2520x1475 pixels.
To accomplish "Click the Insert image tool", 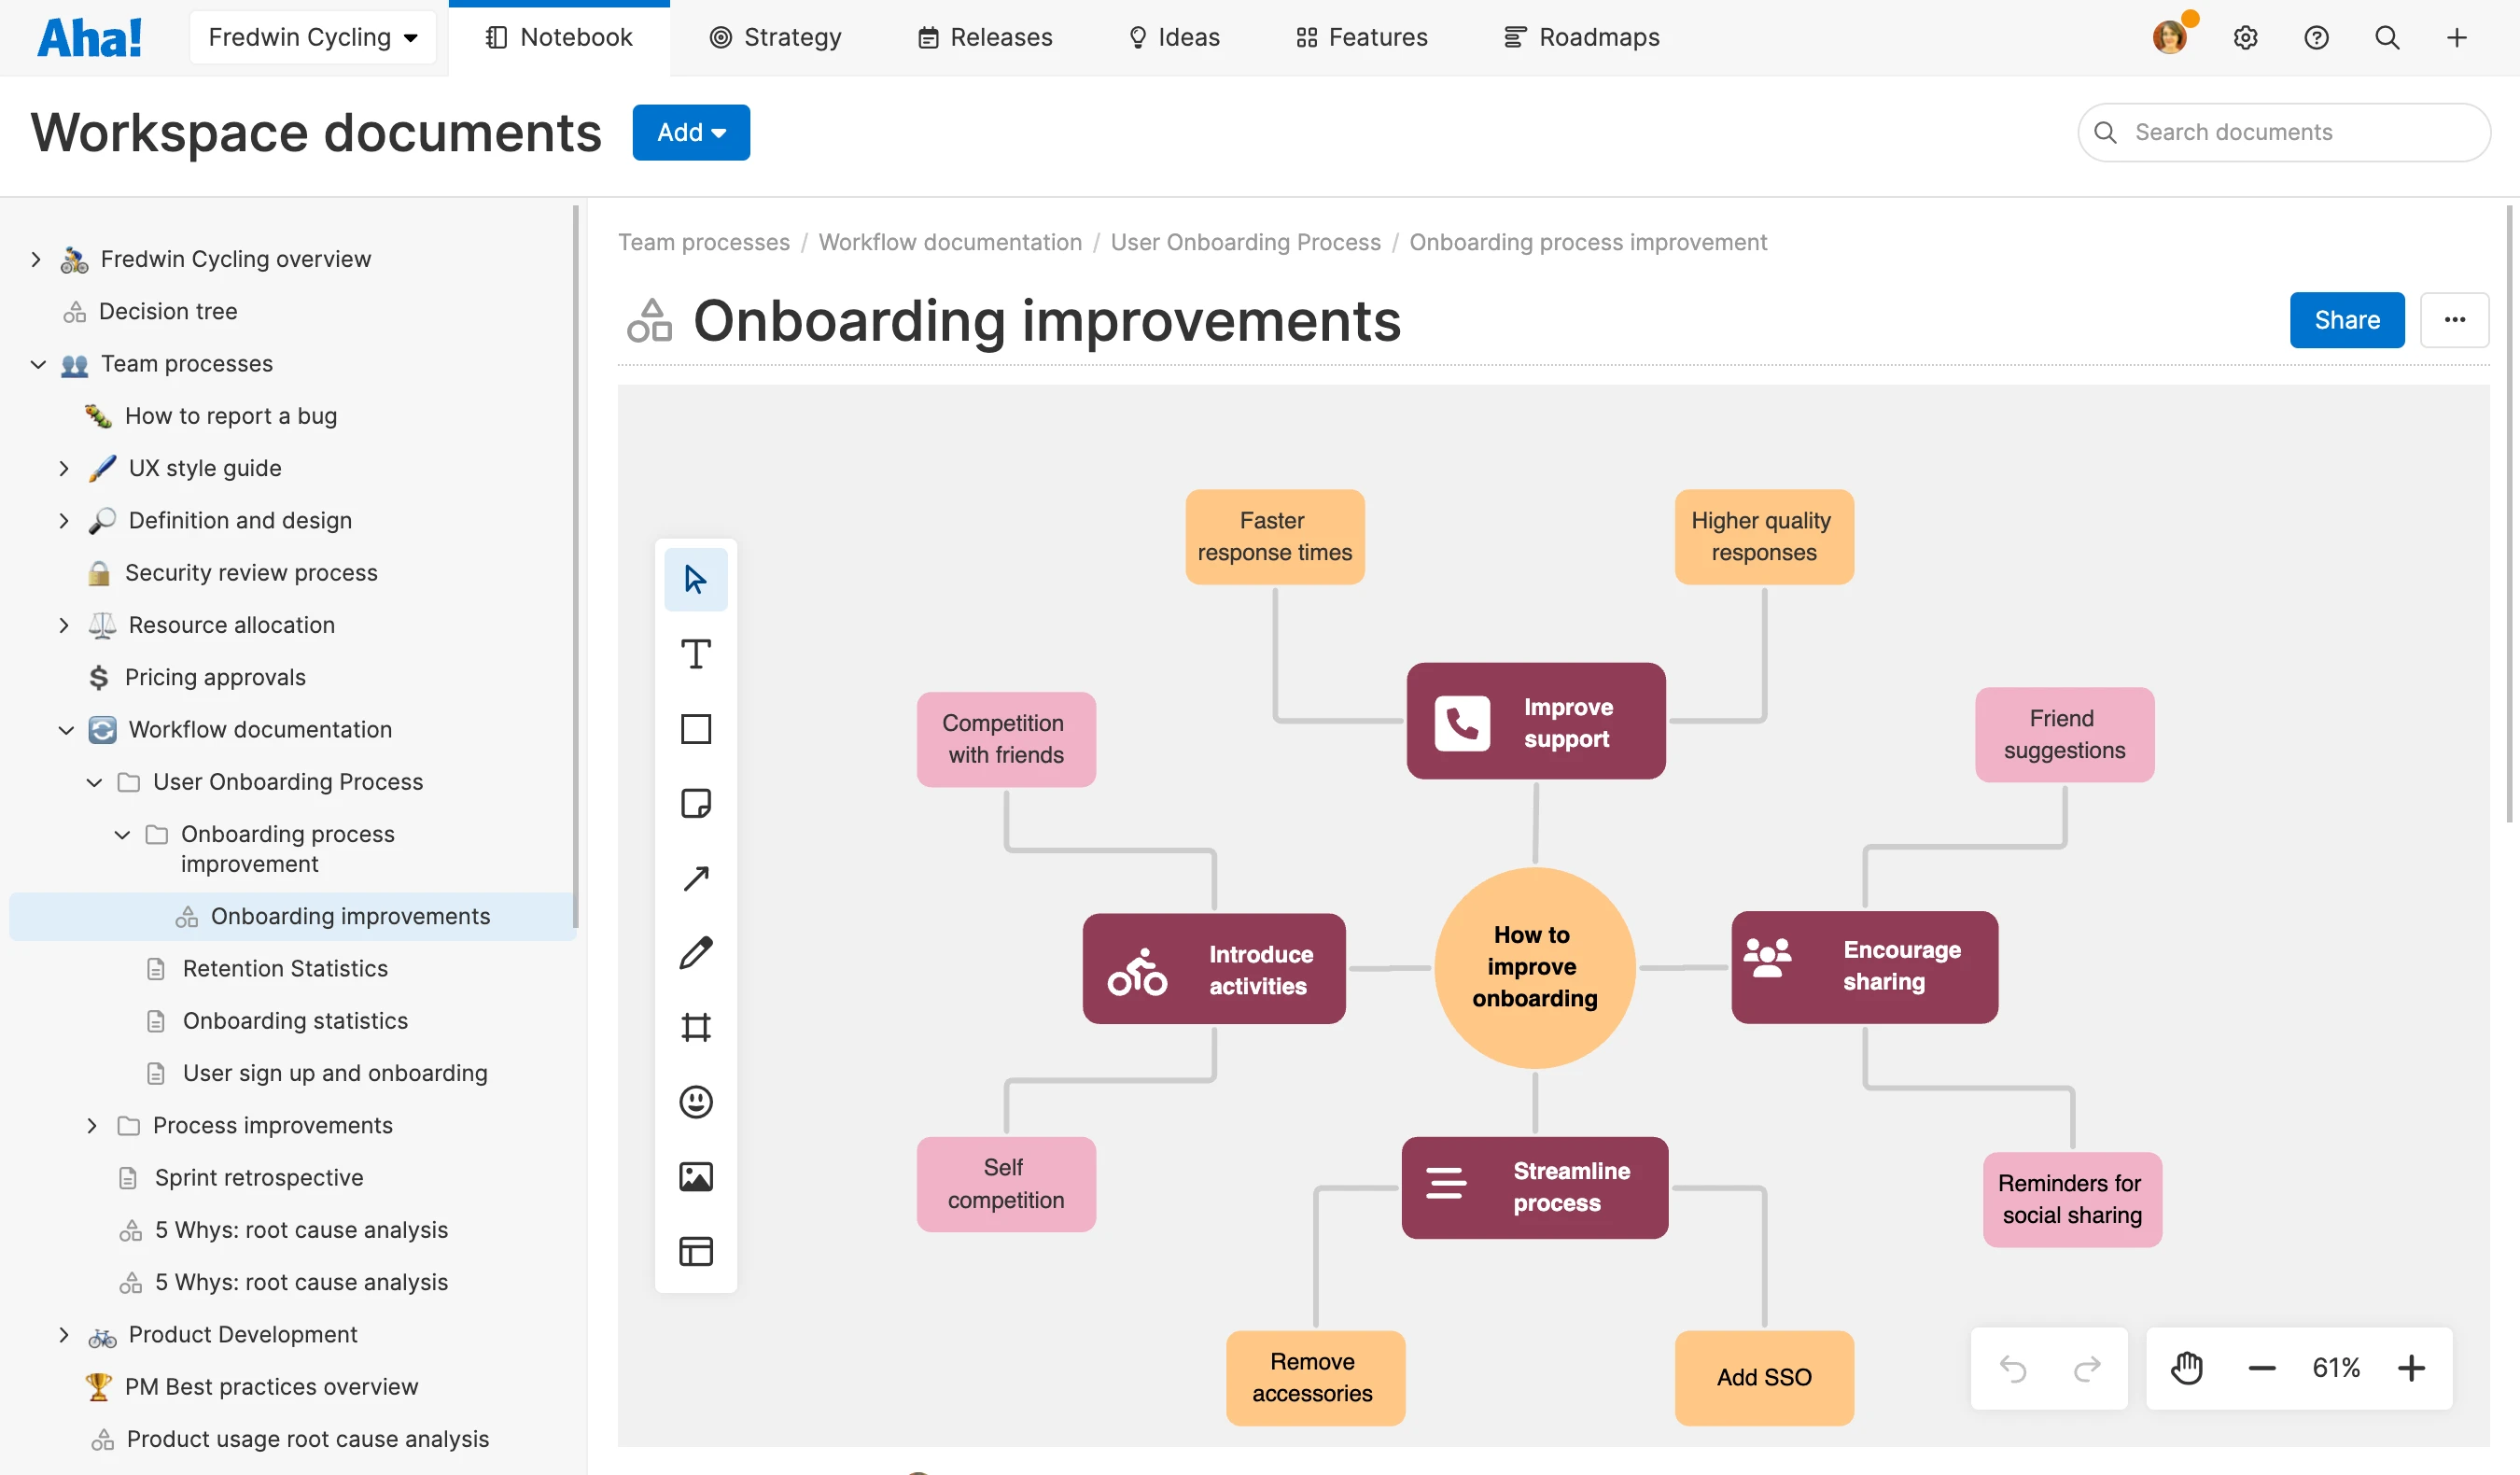I will (695, 1176).
